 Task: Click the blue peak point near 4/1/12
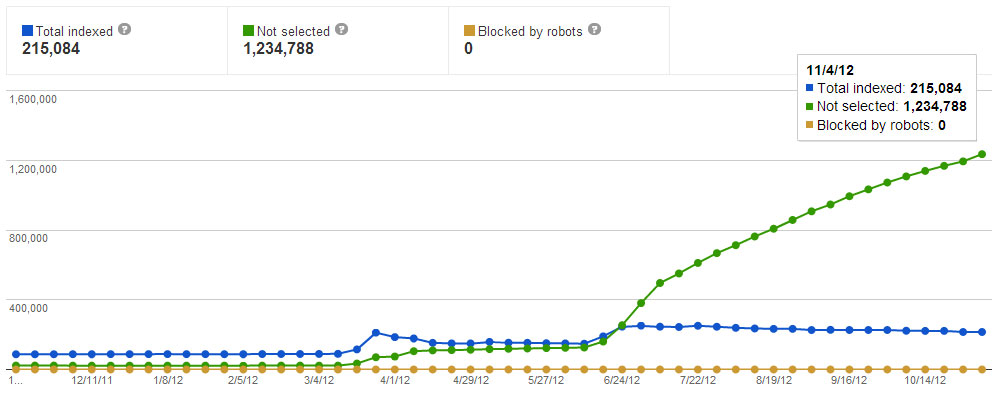[376, 333]
